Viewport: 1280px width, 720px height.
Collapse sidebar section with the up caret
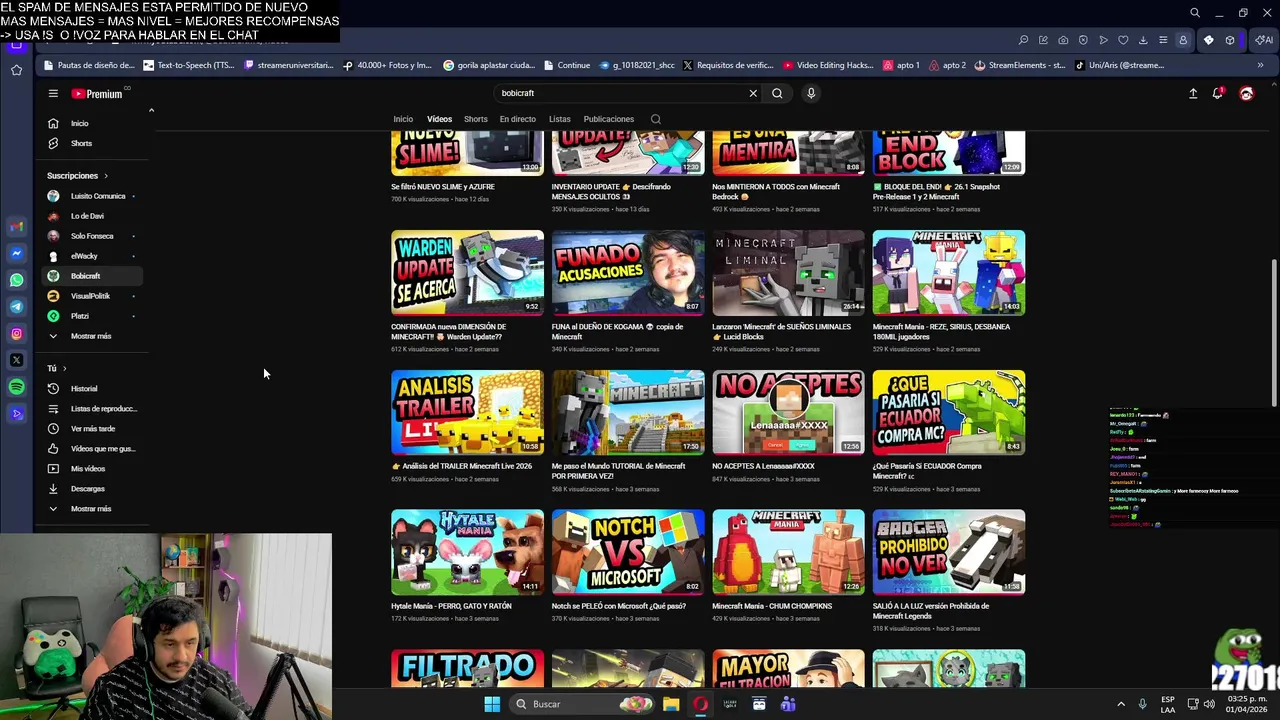pyautogui.click(x=151, y=110)
